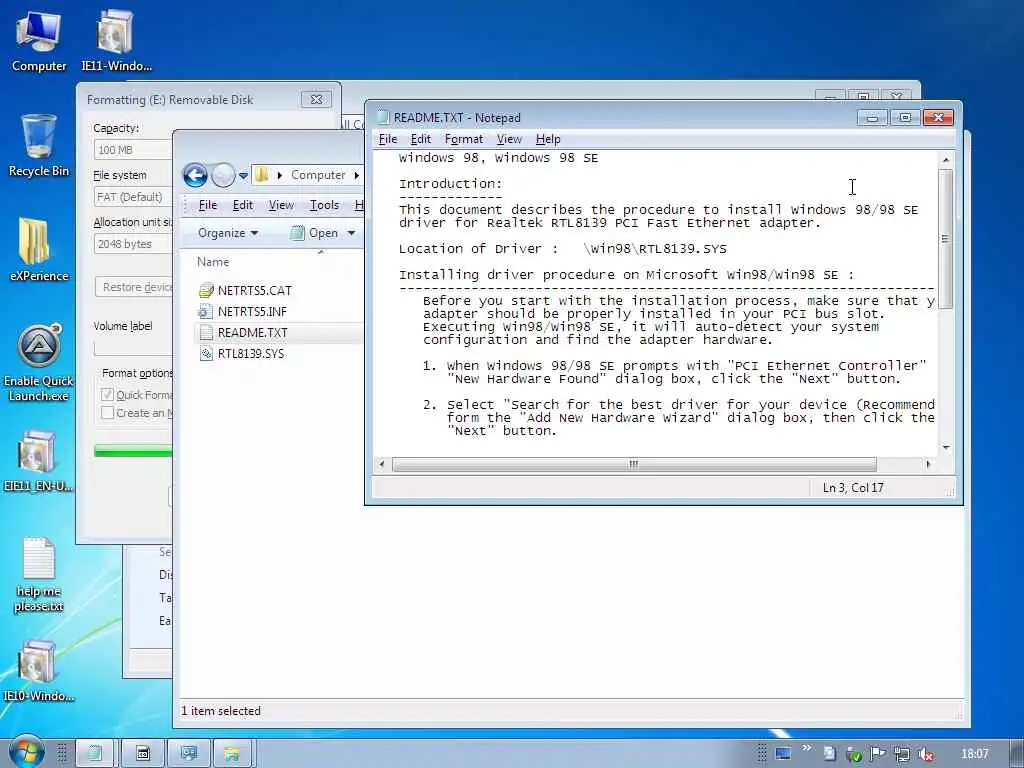Select Enable Quick Launch.exe desktop icon
The height and width of the screenshot is (768, 1024).
coord(39,363)
